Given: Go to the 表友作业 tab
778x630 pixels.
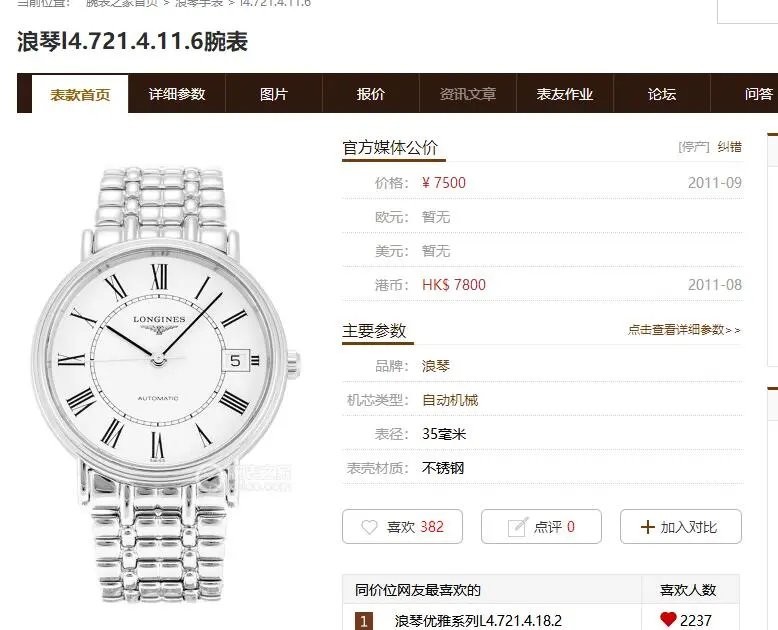Looking at the screenshot, I should point(565,94).
